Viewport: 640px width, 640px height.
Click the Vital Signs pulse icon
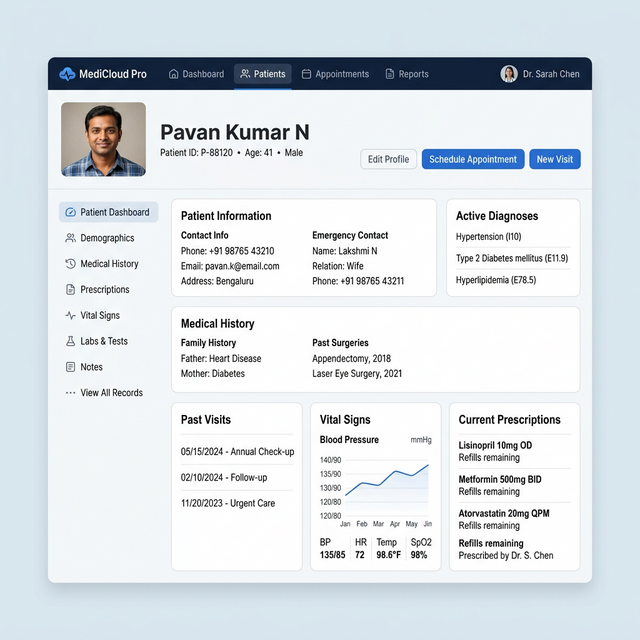pos(70,316)
